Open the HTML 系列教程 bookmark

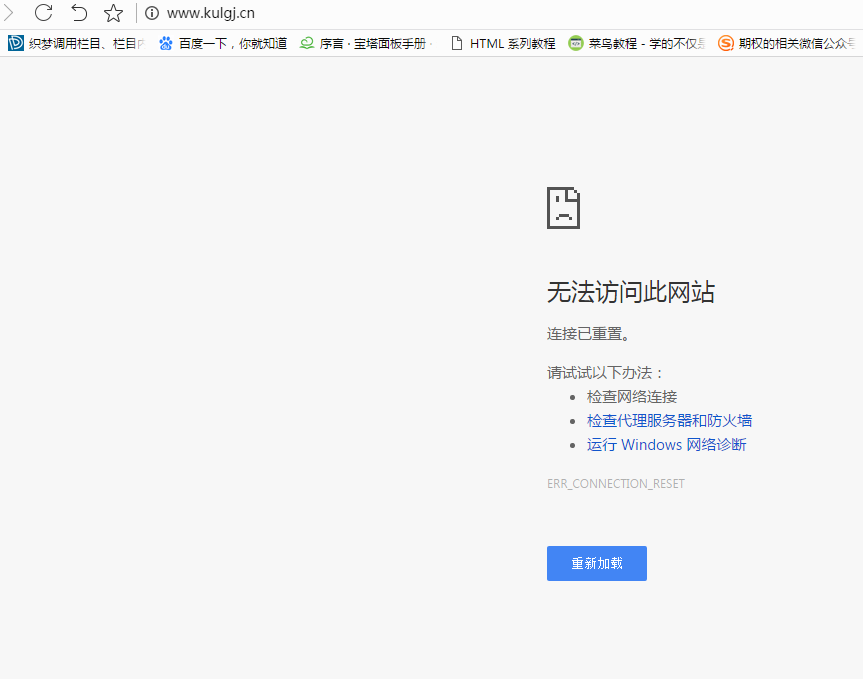(x=503, y=44)
